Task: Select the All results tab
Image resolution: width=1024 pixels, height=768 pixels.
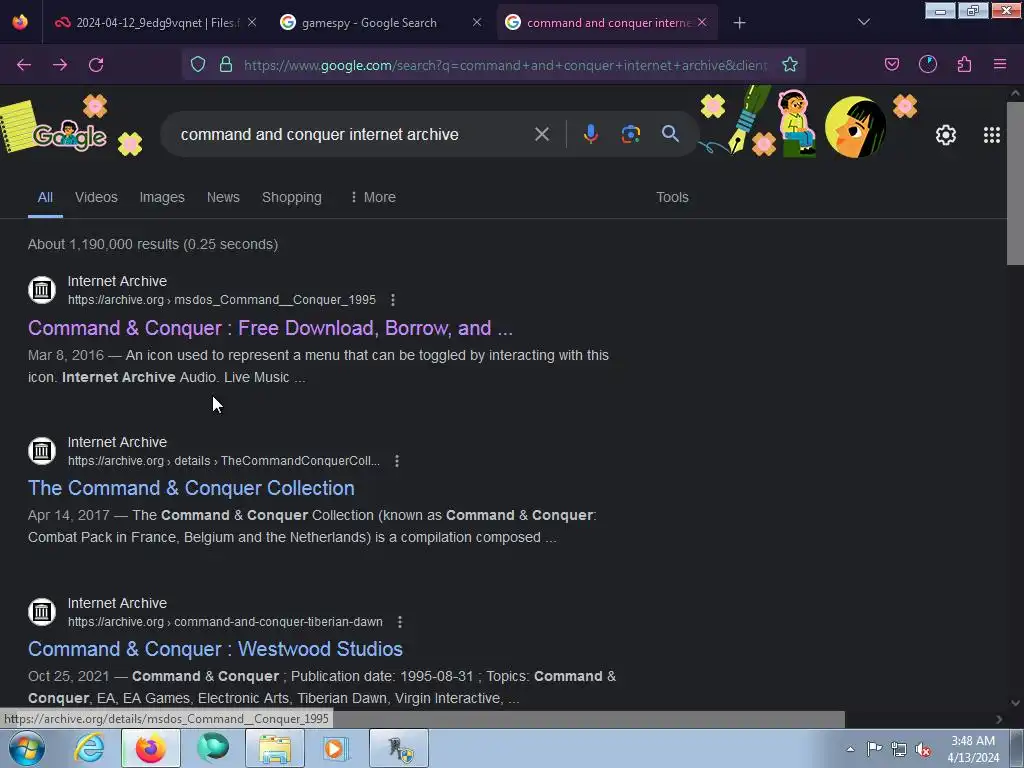Action: point(45,197)
